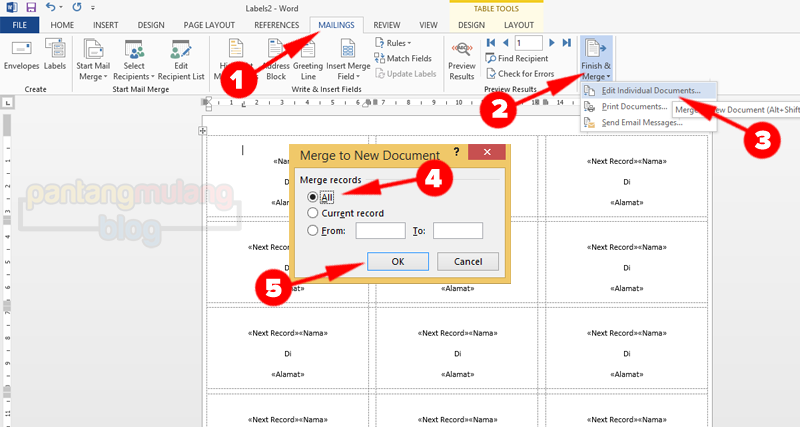This screenshot has height=427, width=800.
Task: Click the record number field
Action: coord(529,43)
